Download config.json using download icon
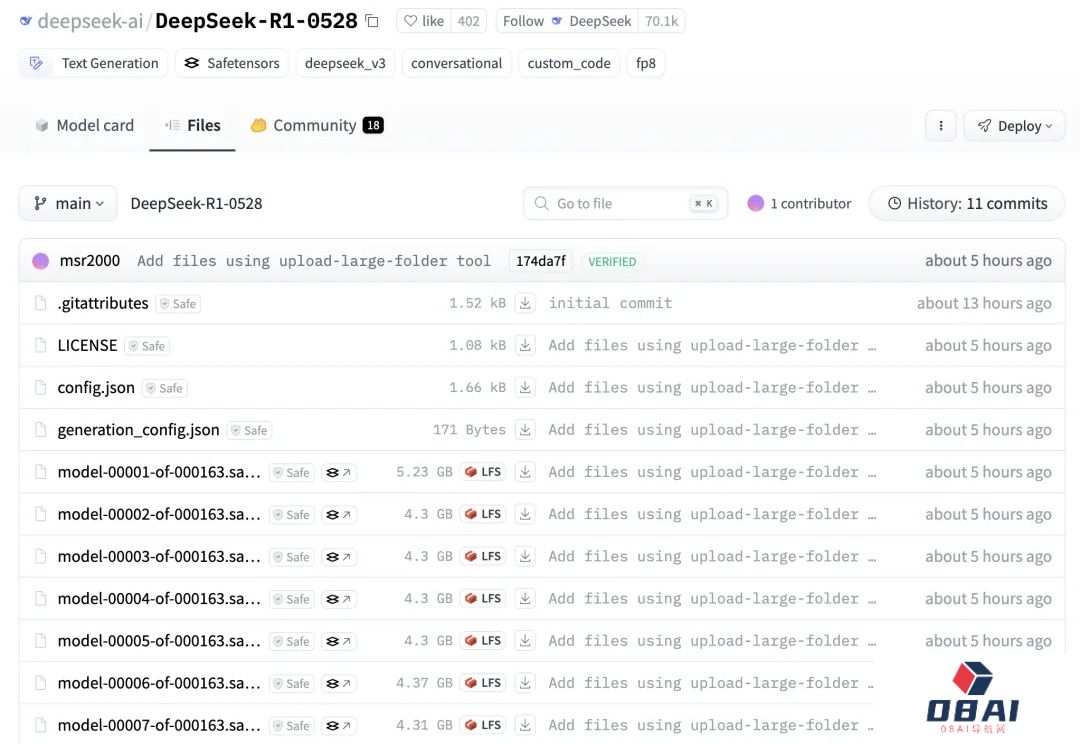Viewport: 1080px width, 744px height. tap(525, 388)
